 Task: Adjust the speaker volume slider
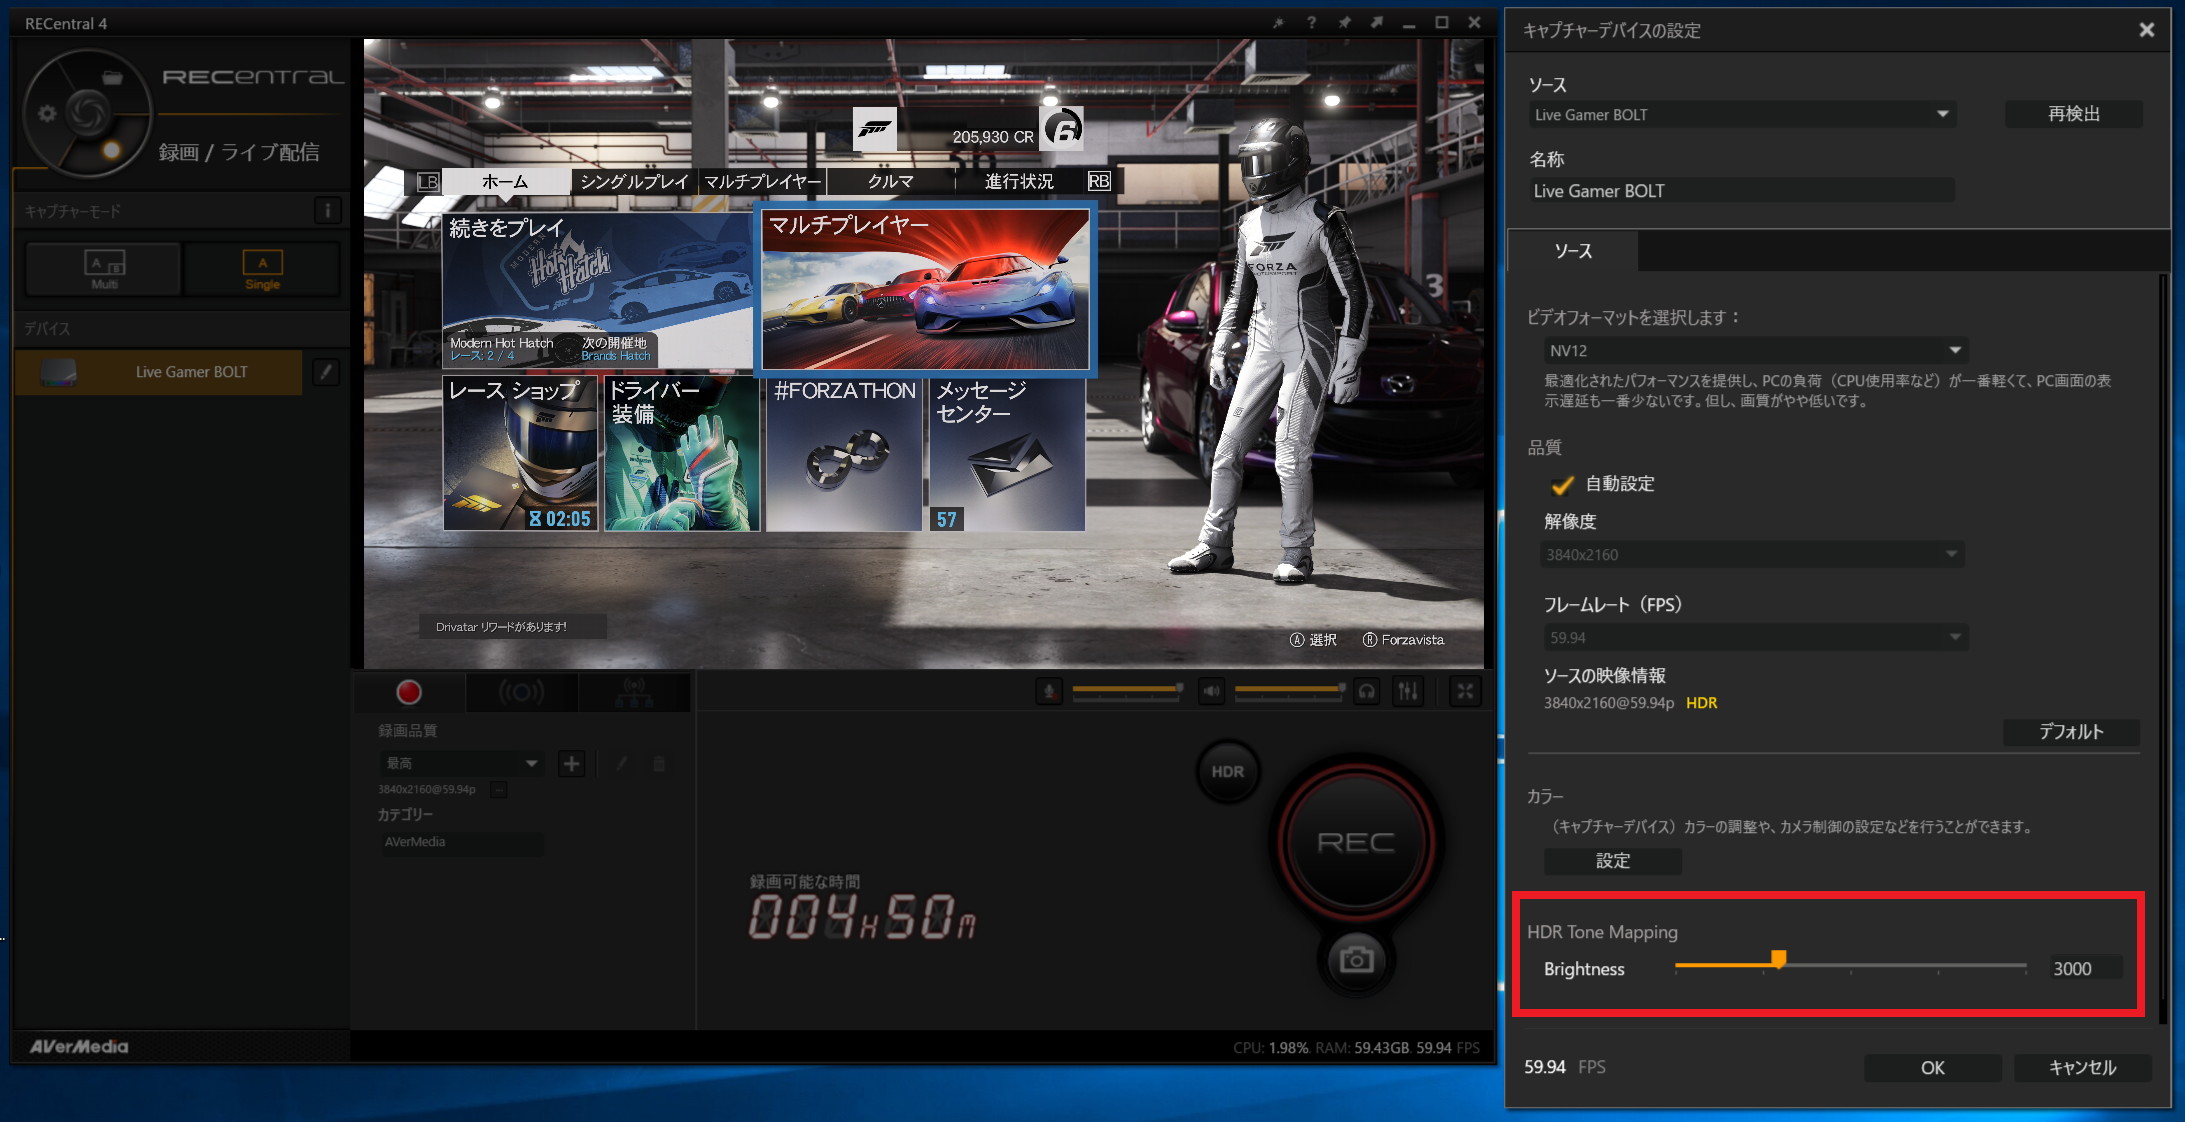[1290, 689]
